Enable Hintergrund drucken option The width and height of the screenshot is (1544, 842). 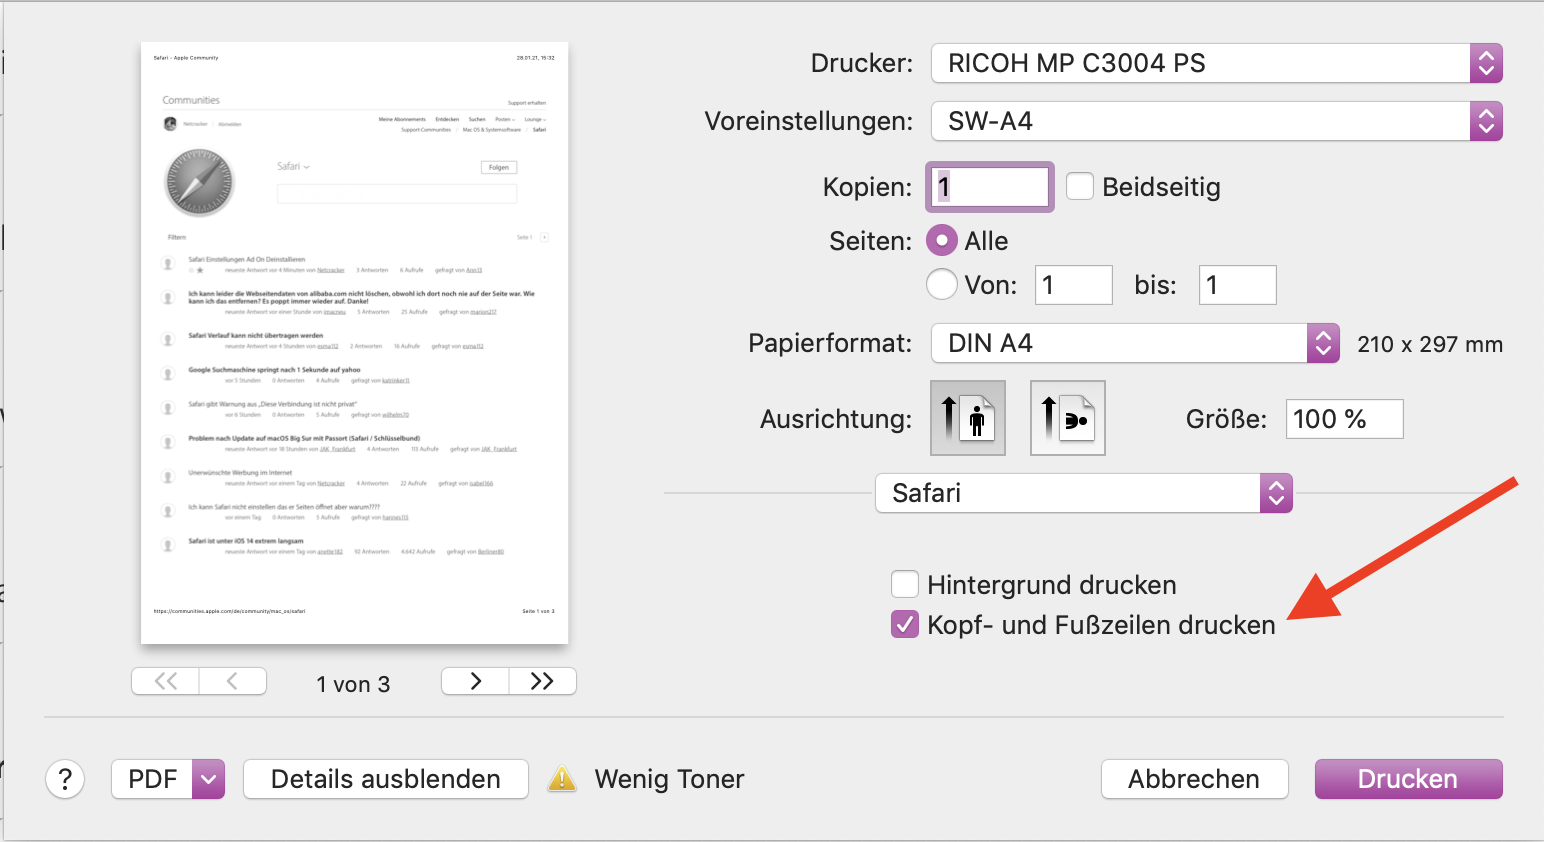coord(905,584)
